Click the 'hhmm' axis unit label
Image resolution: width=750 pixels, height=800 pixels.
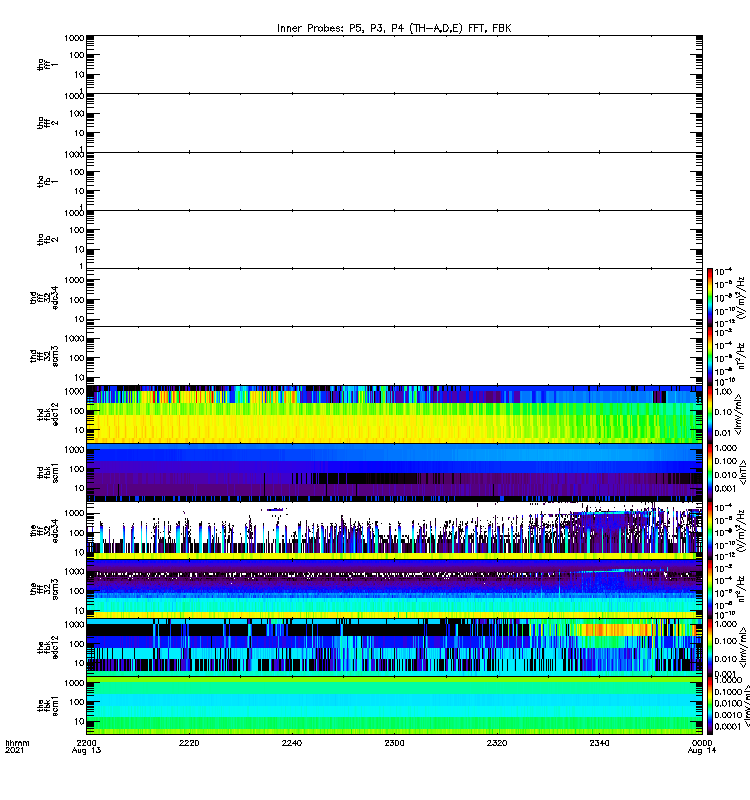[x=17, y=743]
